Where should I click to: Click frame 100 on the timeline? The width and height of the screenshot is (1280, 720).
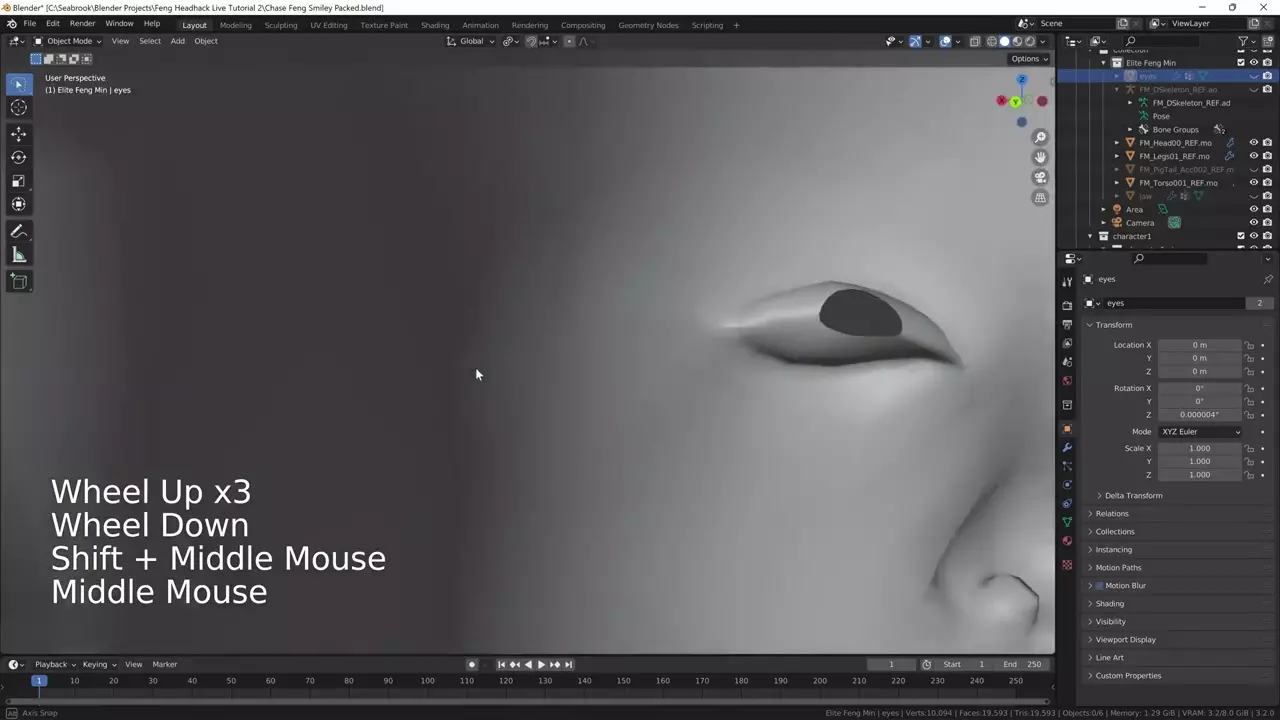pyautogui.click(x=427, y=681)
